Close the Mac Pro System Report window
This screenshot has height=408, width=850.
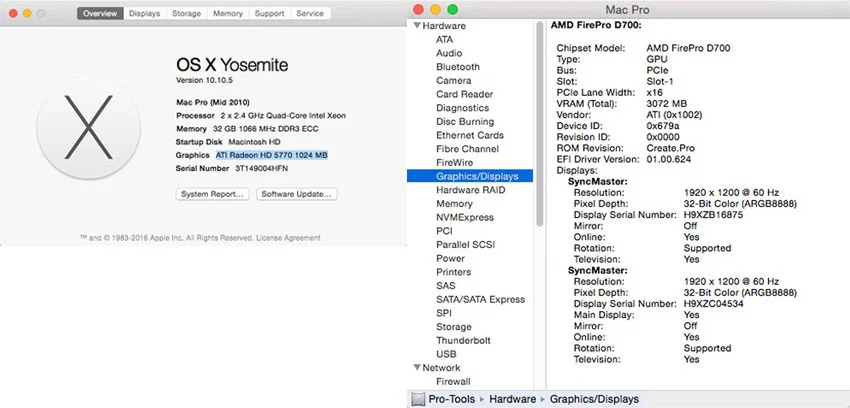[x=418, y=10]
